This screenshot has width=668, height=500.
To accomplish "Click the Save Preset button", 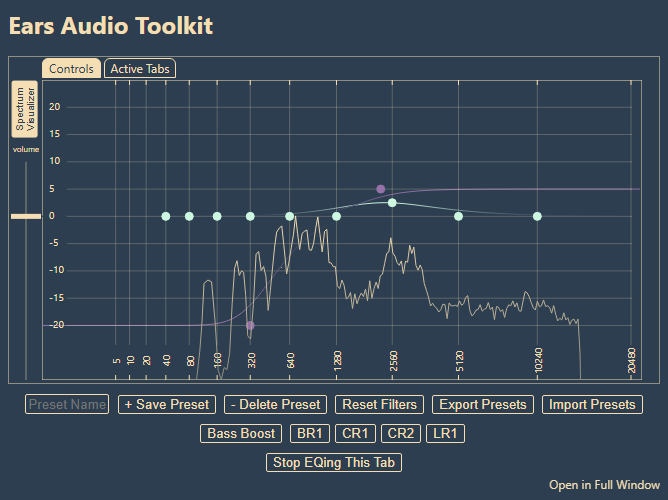I will click(x=167, y=405).
